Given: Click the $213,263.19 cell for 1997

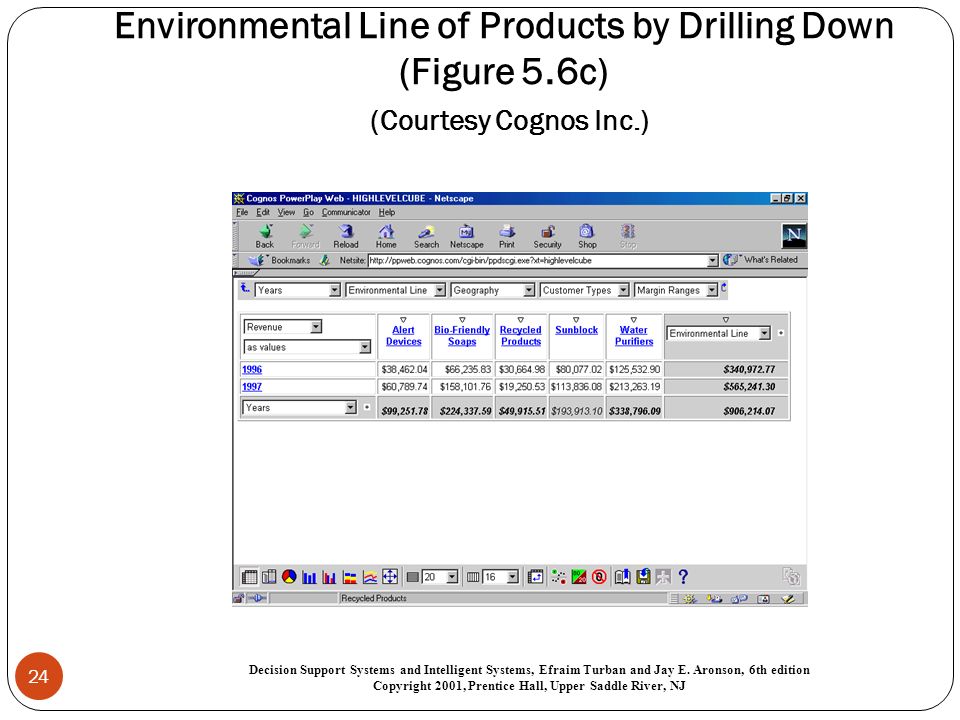Looking at the screenshot, I should click(634, 387).
